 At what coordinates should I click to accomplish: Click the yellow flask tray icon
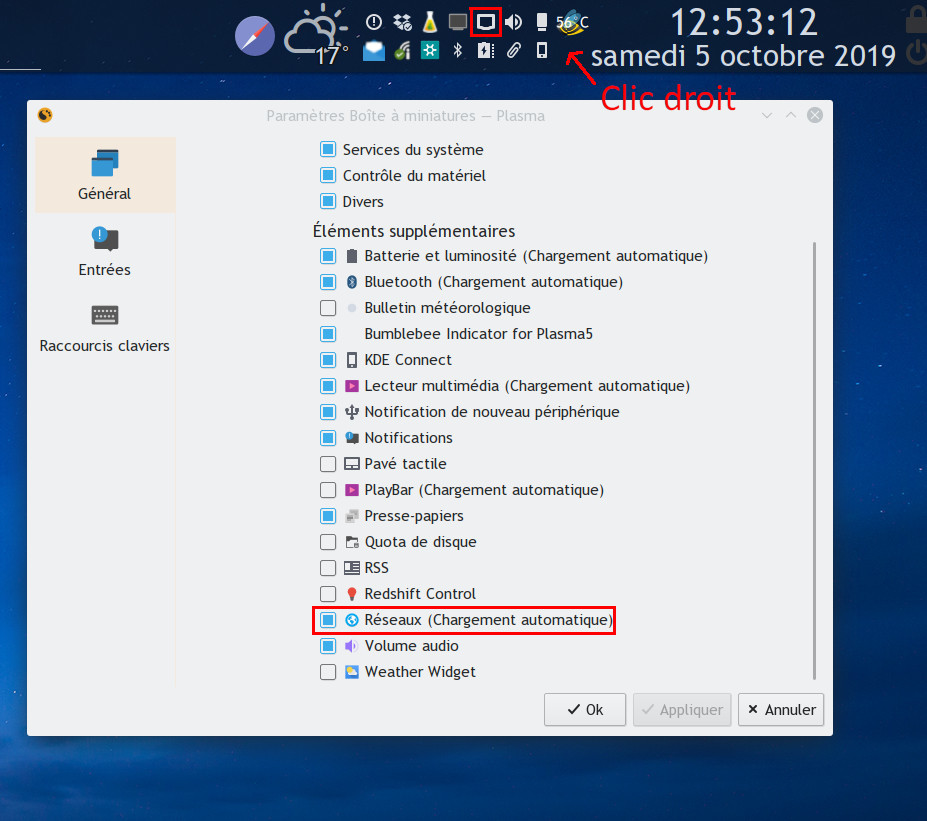click(x=430, y=22)
